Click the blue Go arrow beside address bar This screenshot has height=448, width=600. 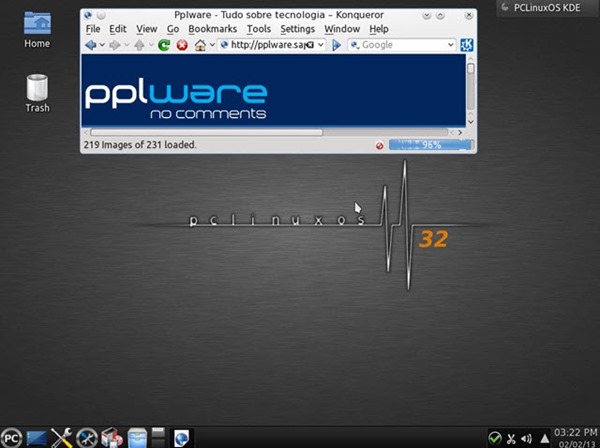click(336, 45)
